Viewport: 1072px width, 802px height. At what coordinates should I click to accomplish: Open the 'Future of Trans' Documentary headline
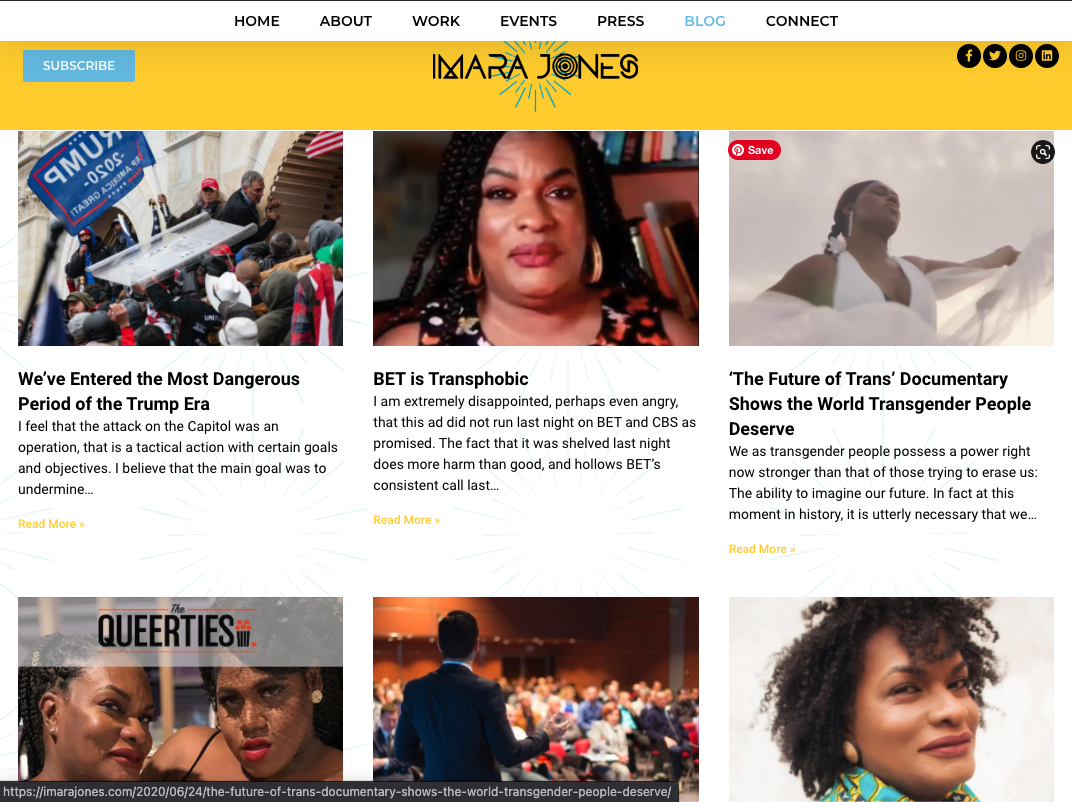pyautogui.click(x=880, y=403)
